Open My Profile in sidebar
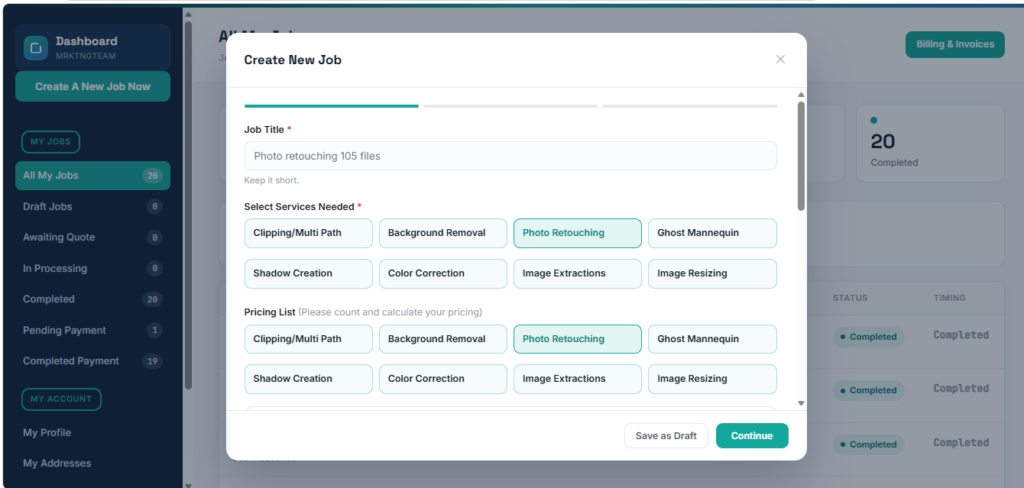The height and width of the screenshot is (488, 1024). (93, 432)
